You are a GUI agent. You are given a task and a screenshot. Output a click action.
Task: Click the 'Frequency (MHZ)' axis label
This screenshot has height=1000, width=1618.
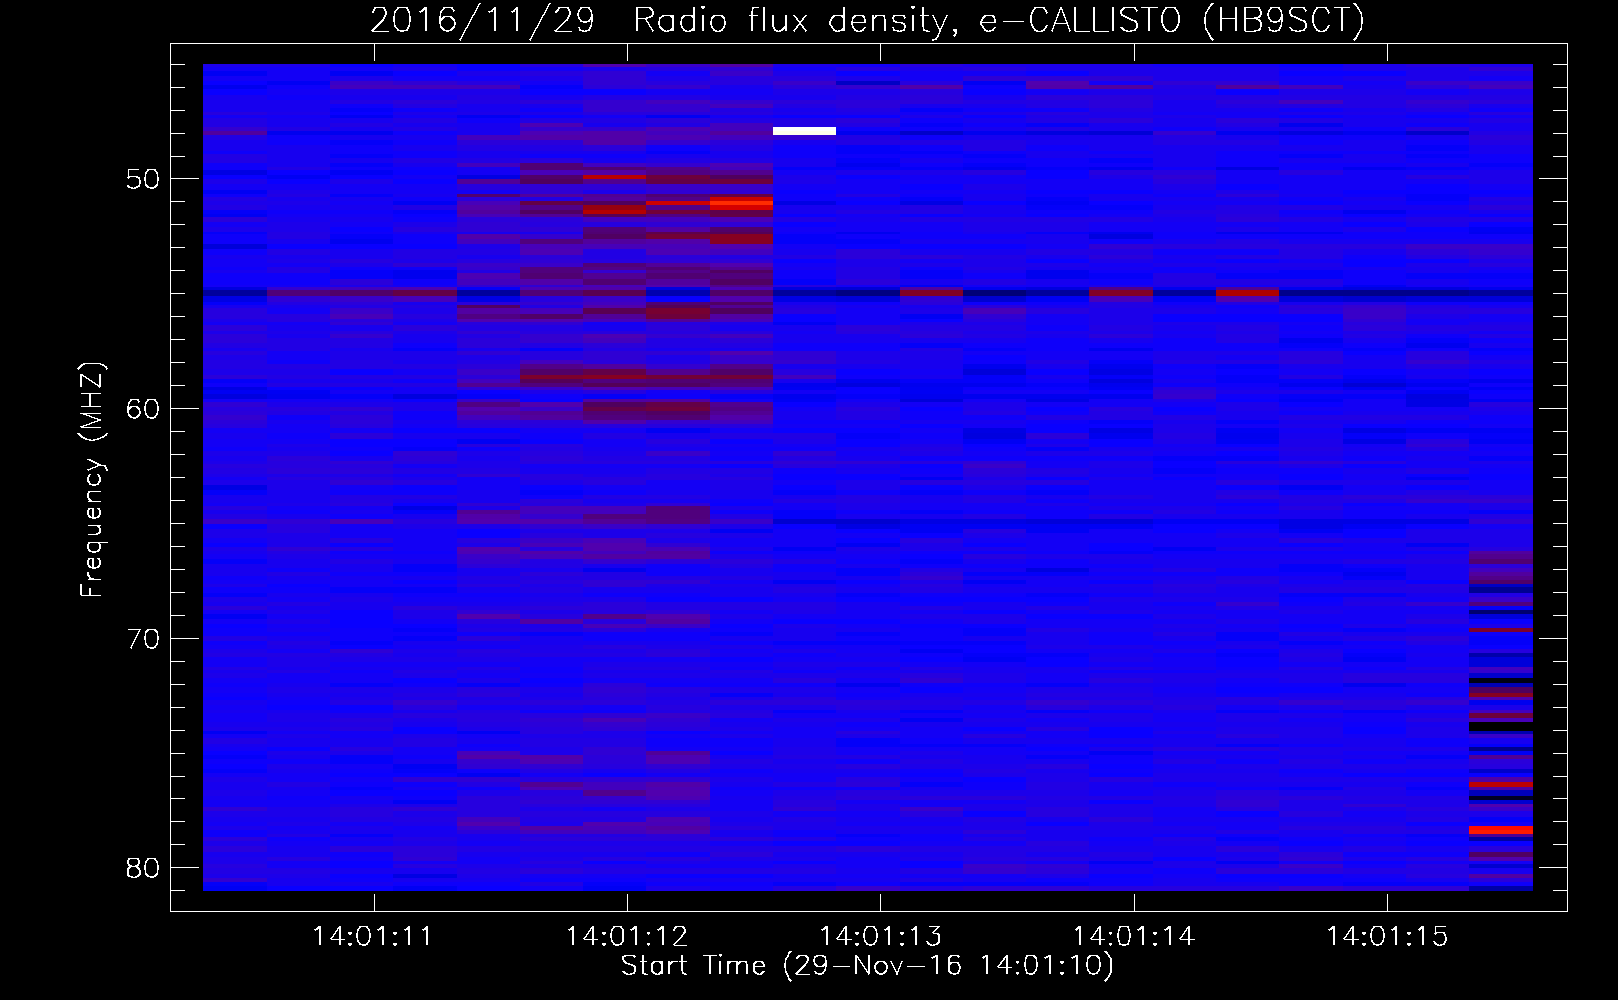pos(92,480)
